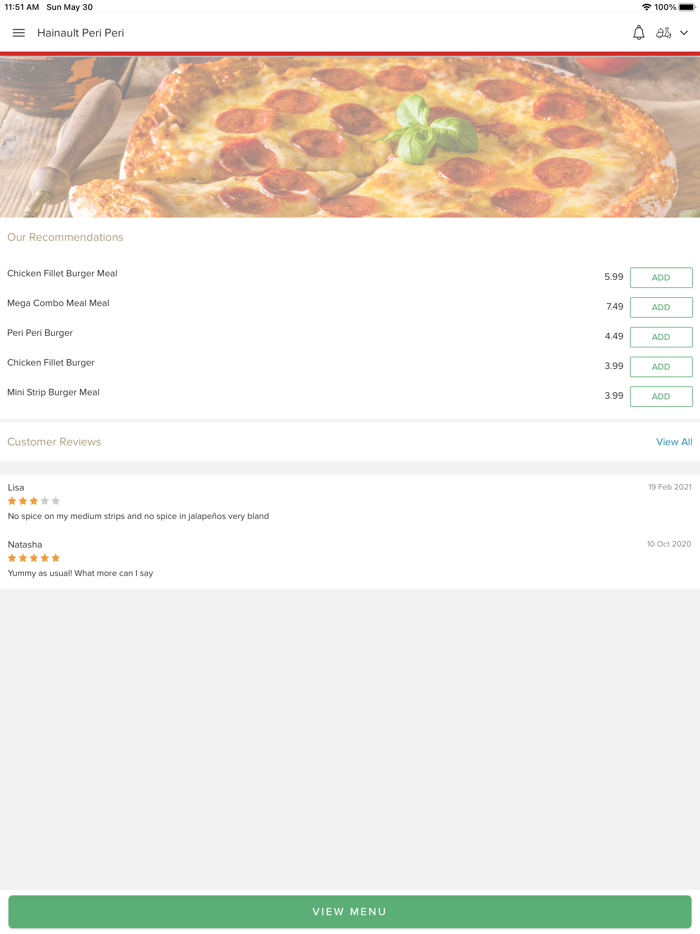Open the hamburger navigation menu
Screen dimensions: 700x934
click(18, 32)
